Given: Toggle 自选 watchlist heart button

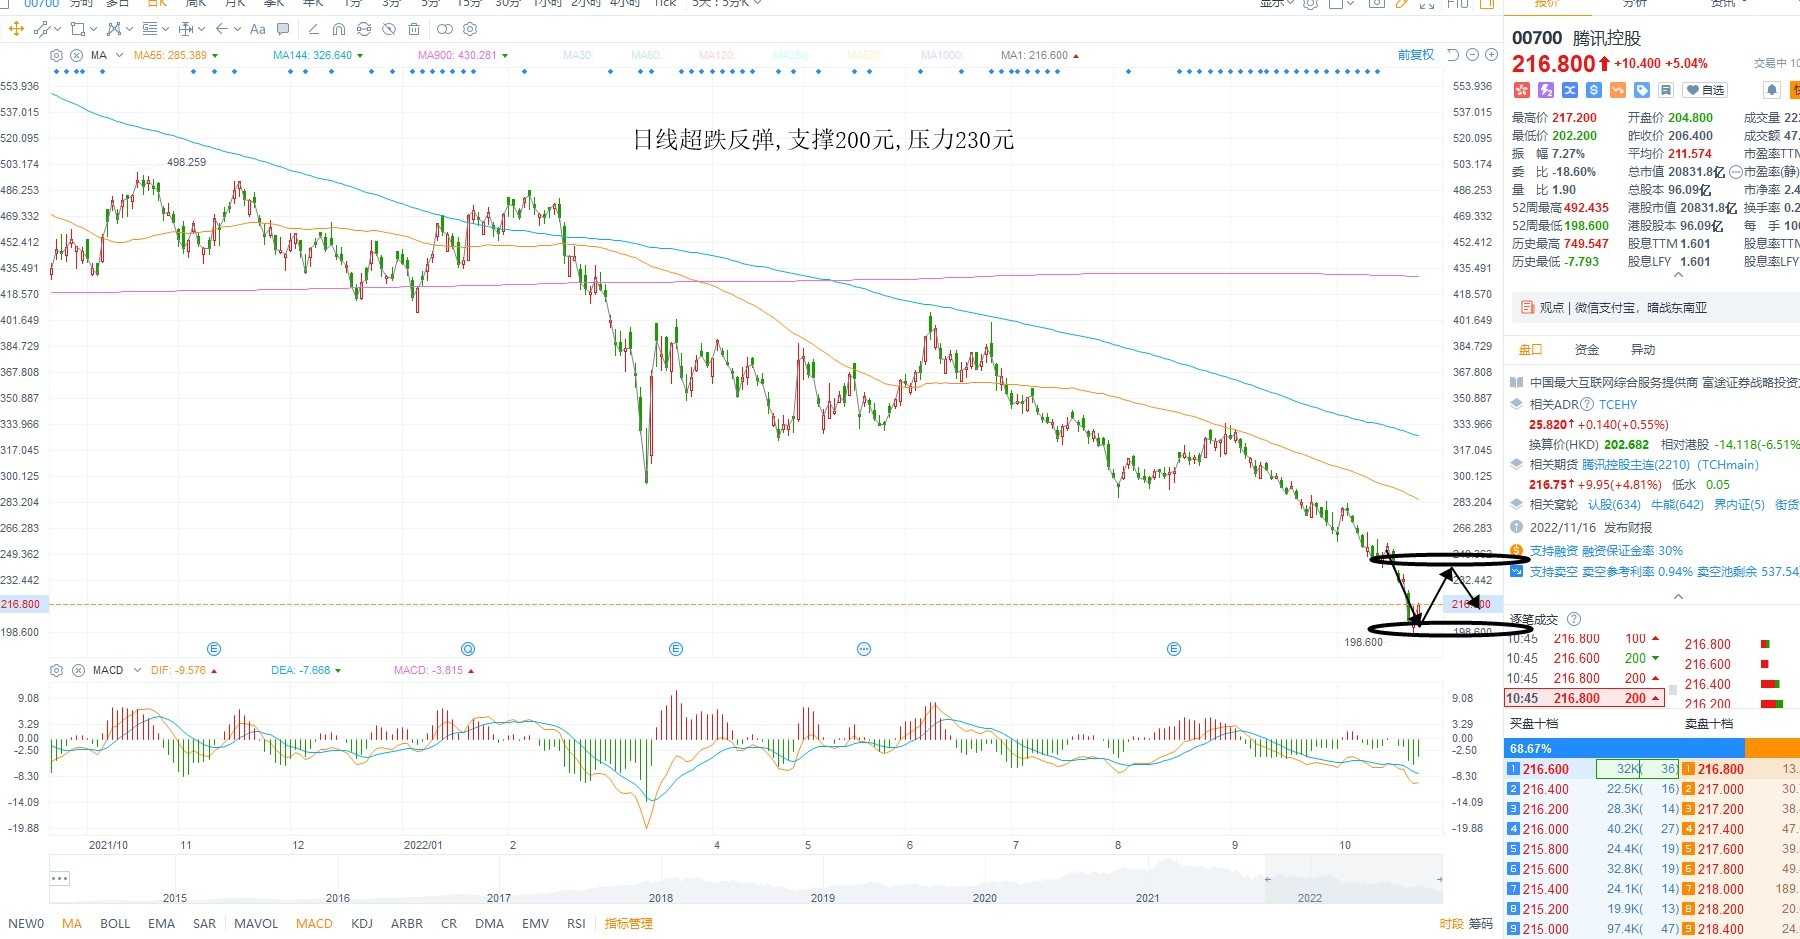Looking at the screenshot, I should [1705, 90].
